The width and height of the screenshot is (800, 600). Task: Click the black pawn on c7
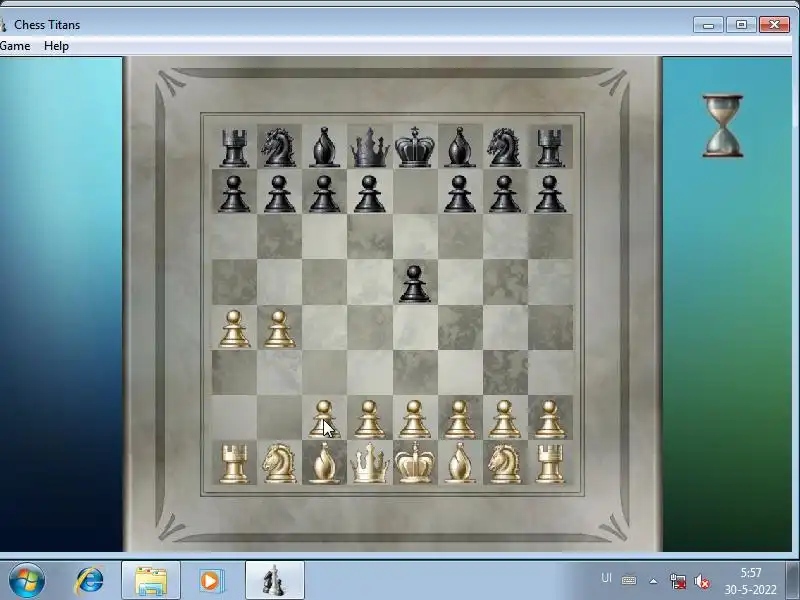pos(324,194)
